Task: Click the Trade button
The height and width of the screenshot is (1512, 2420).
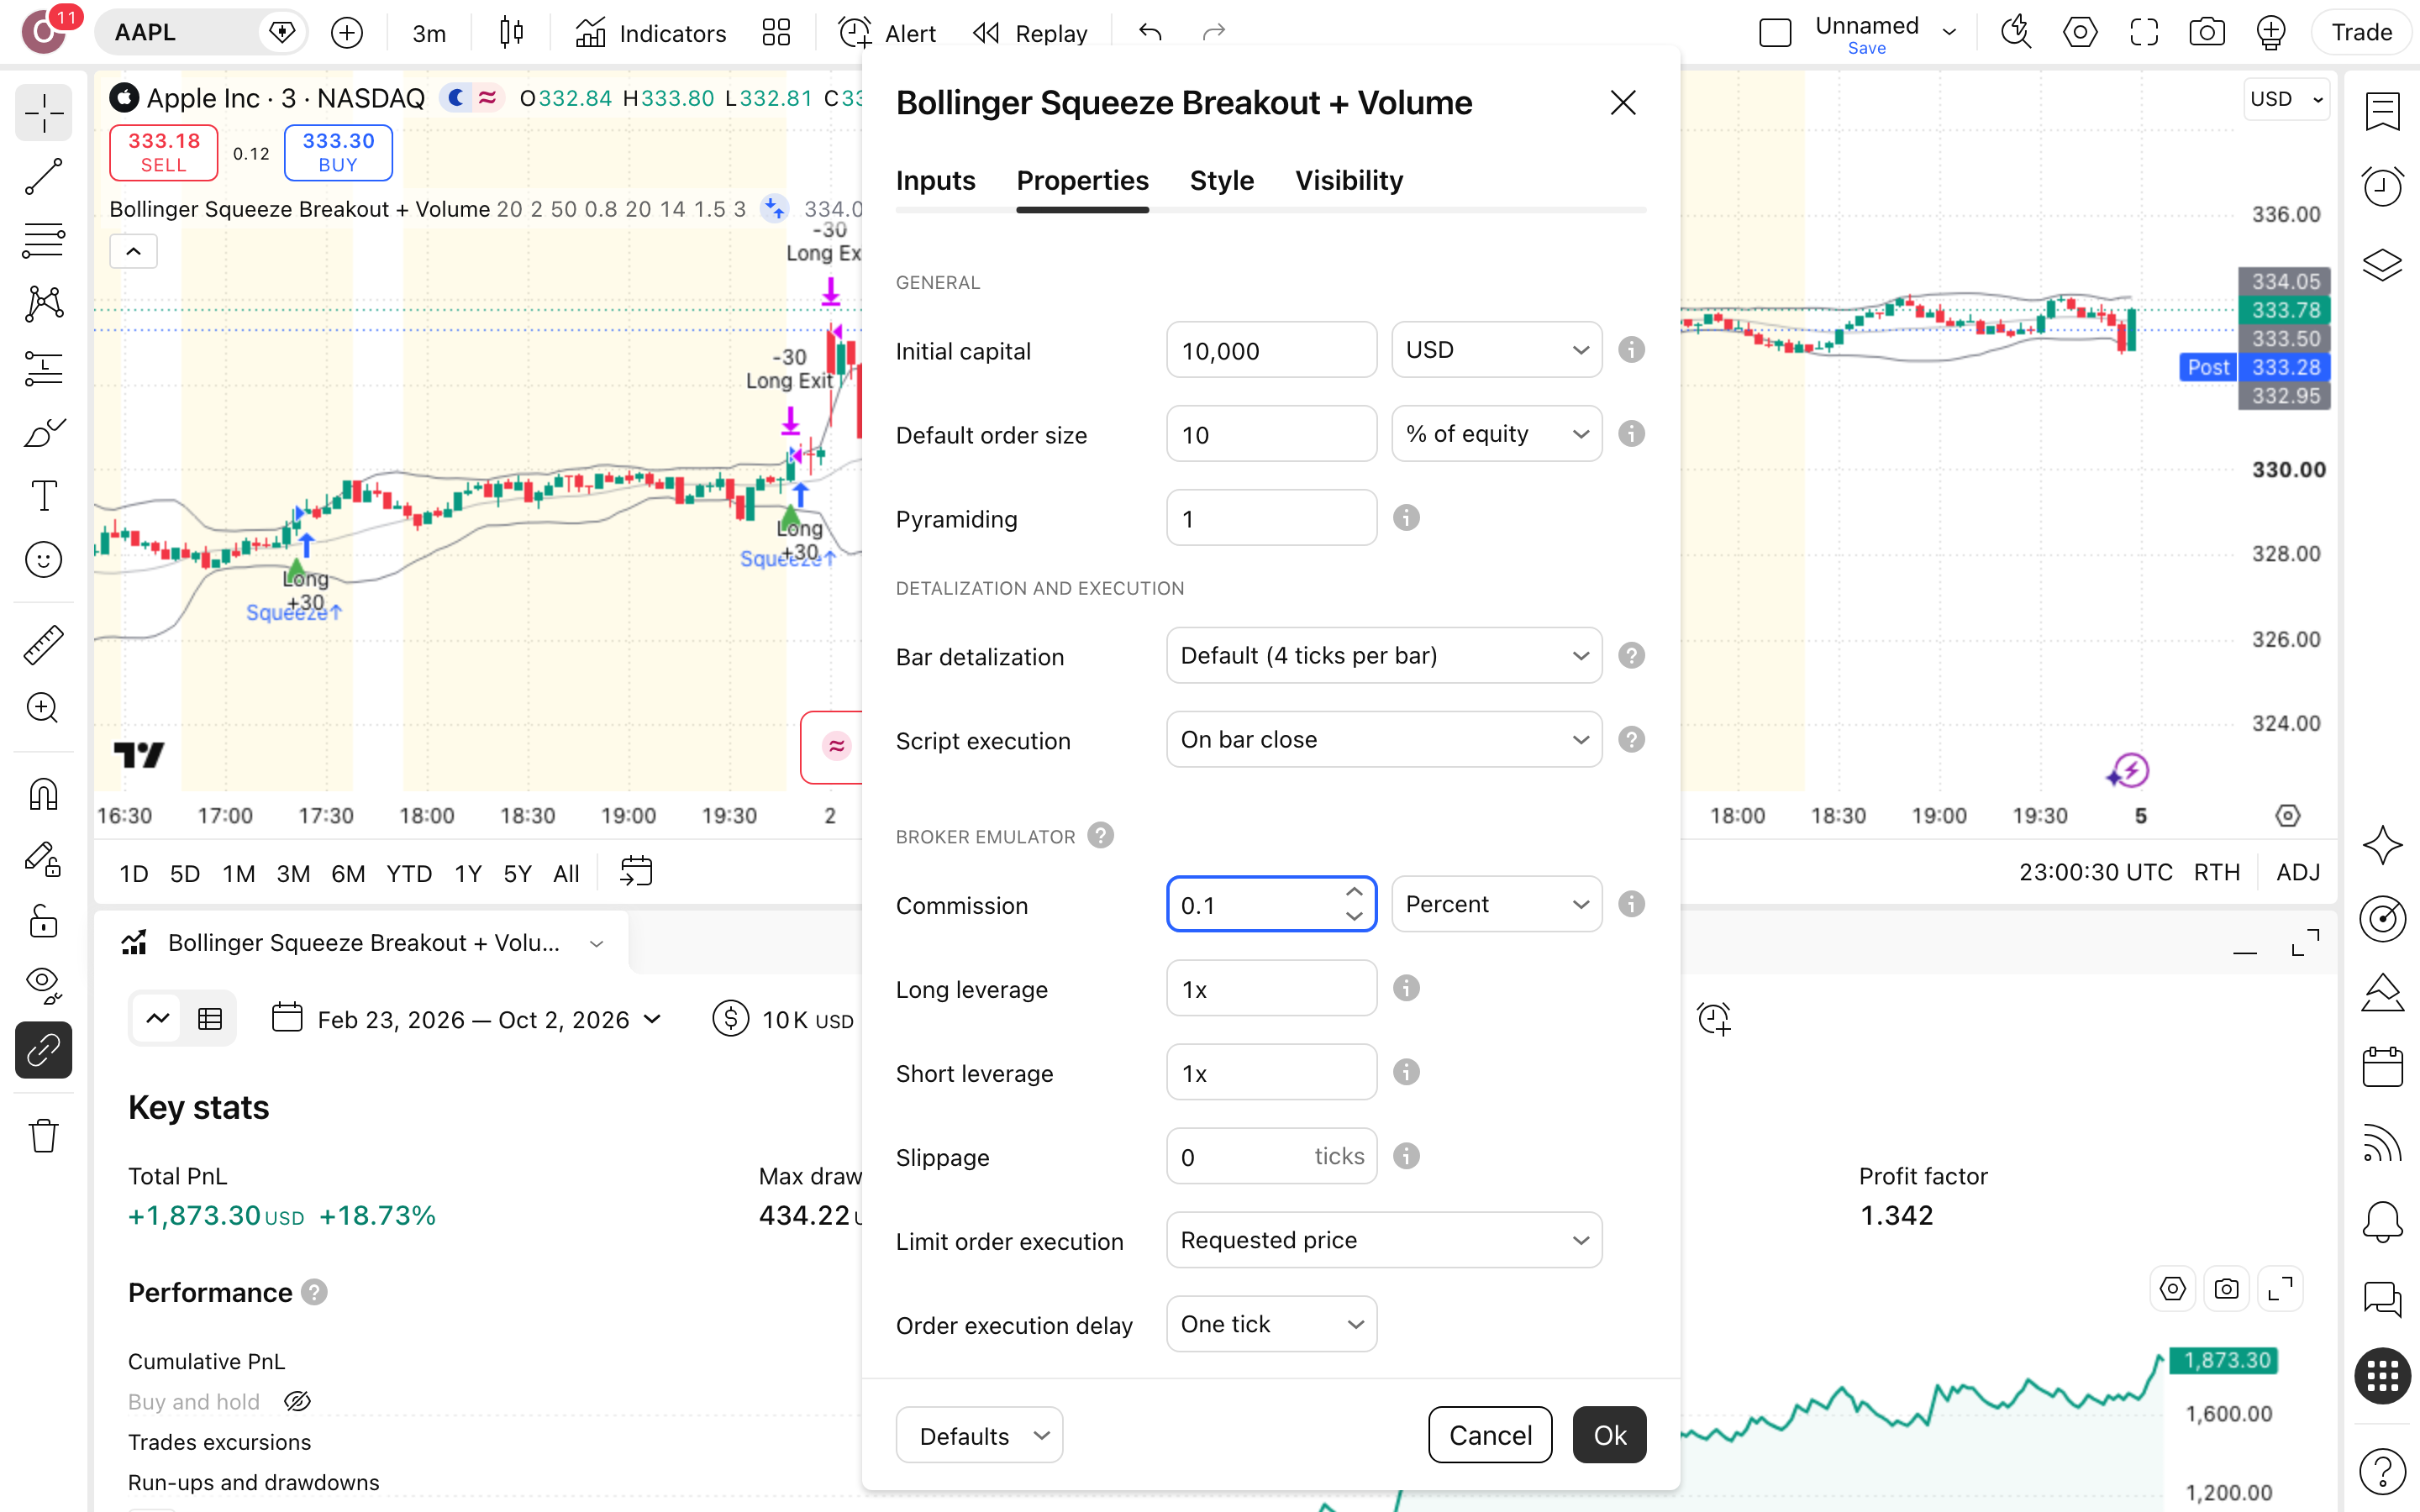Action: (2361, 33)
